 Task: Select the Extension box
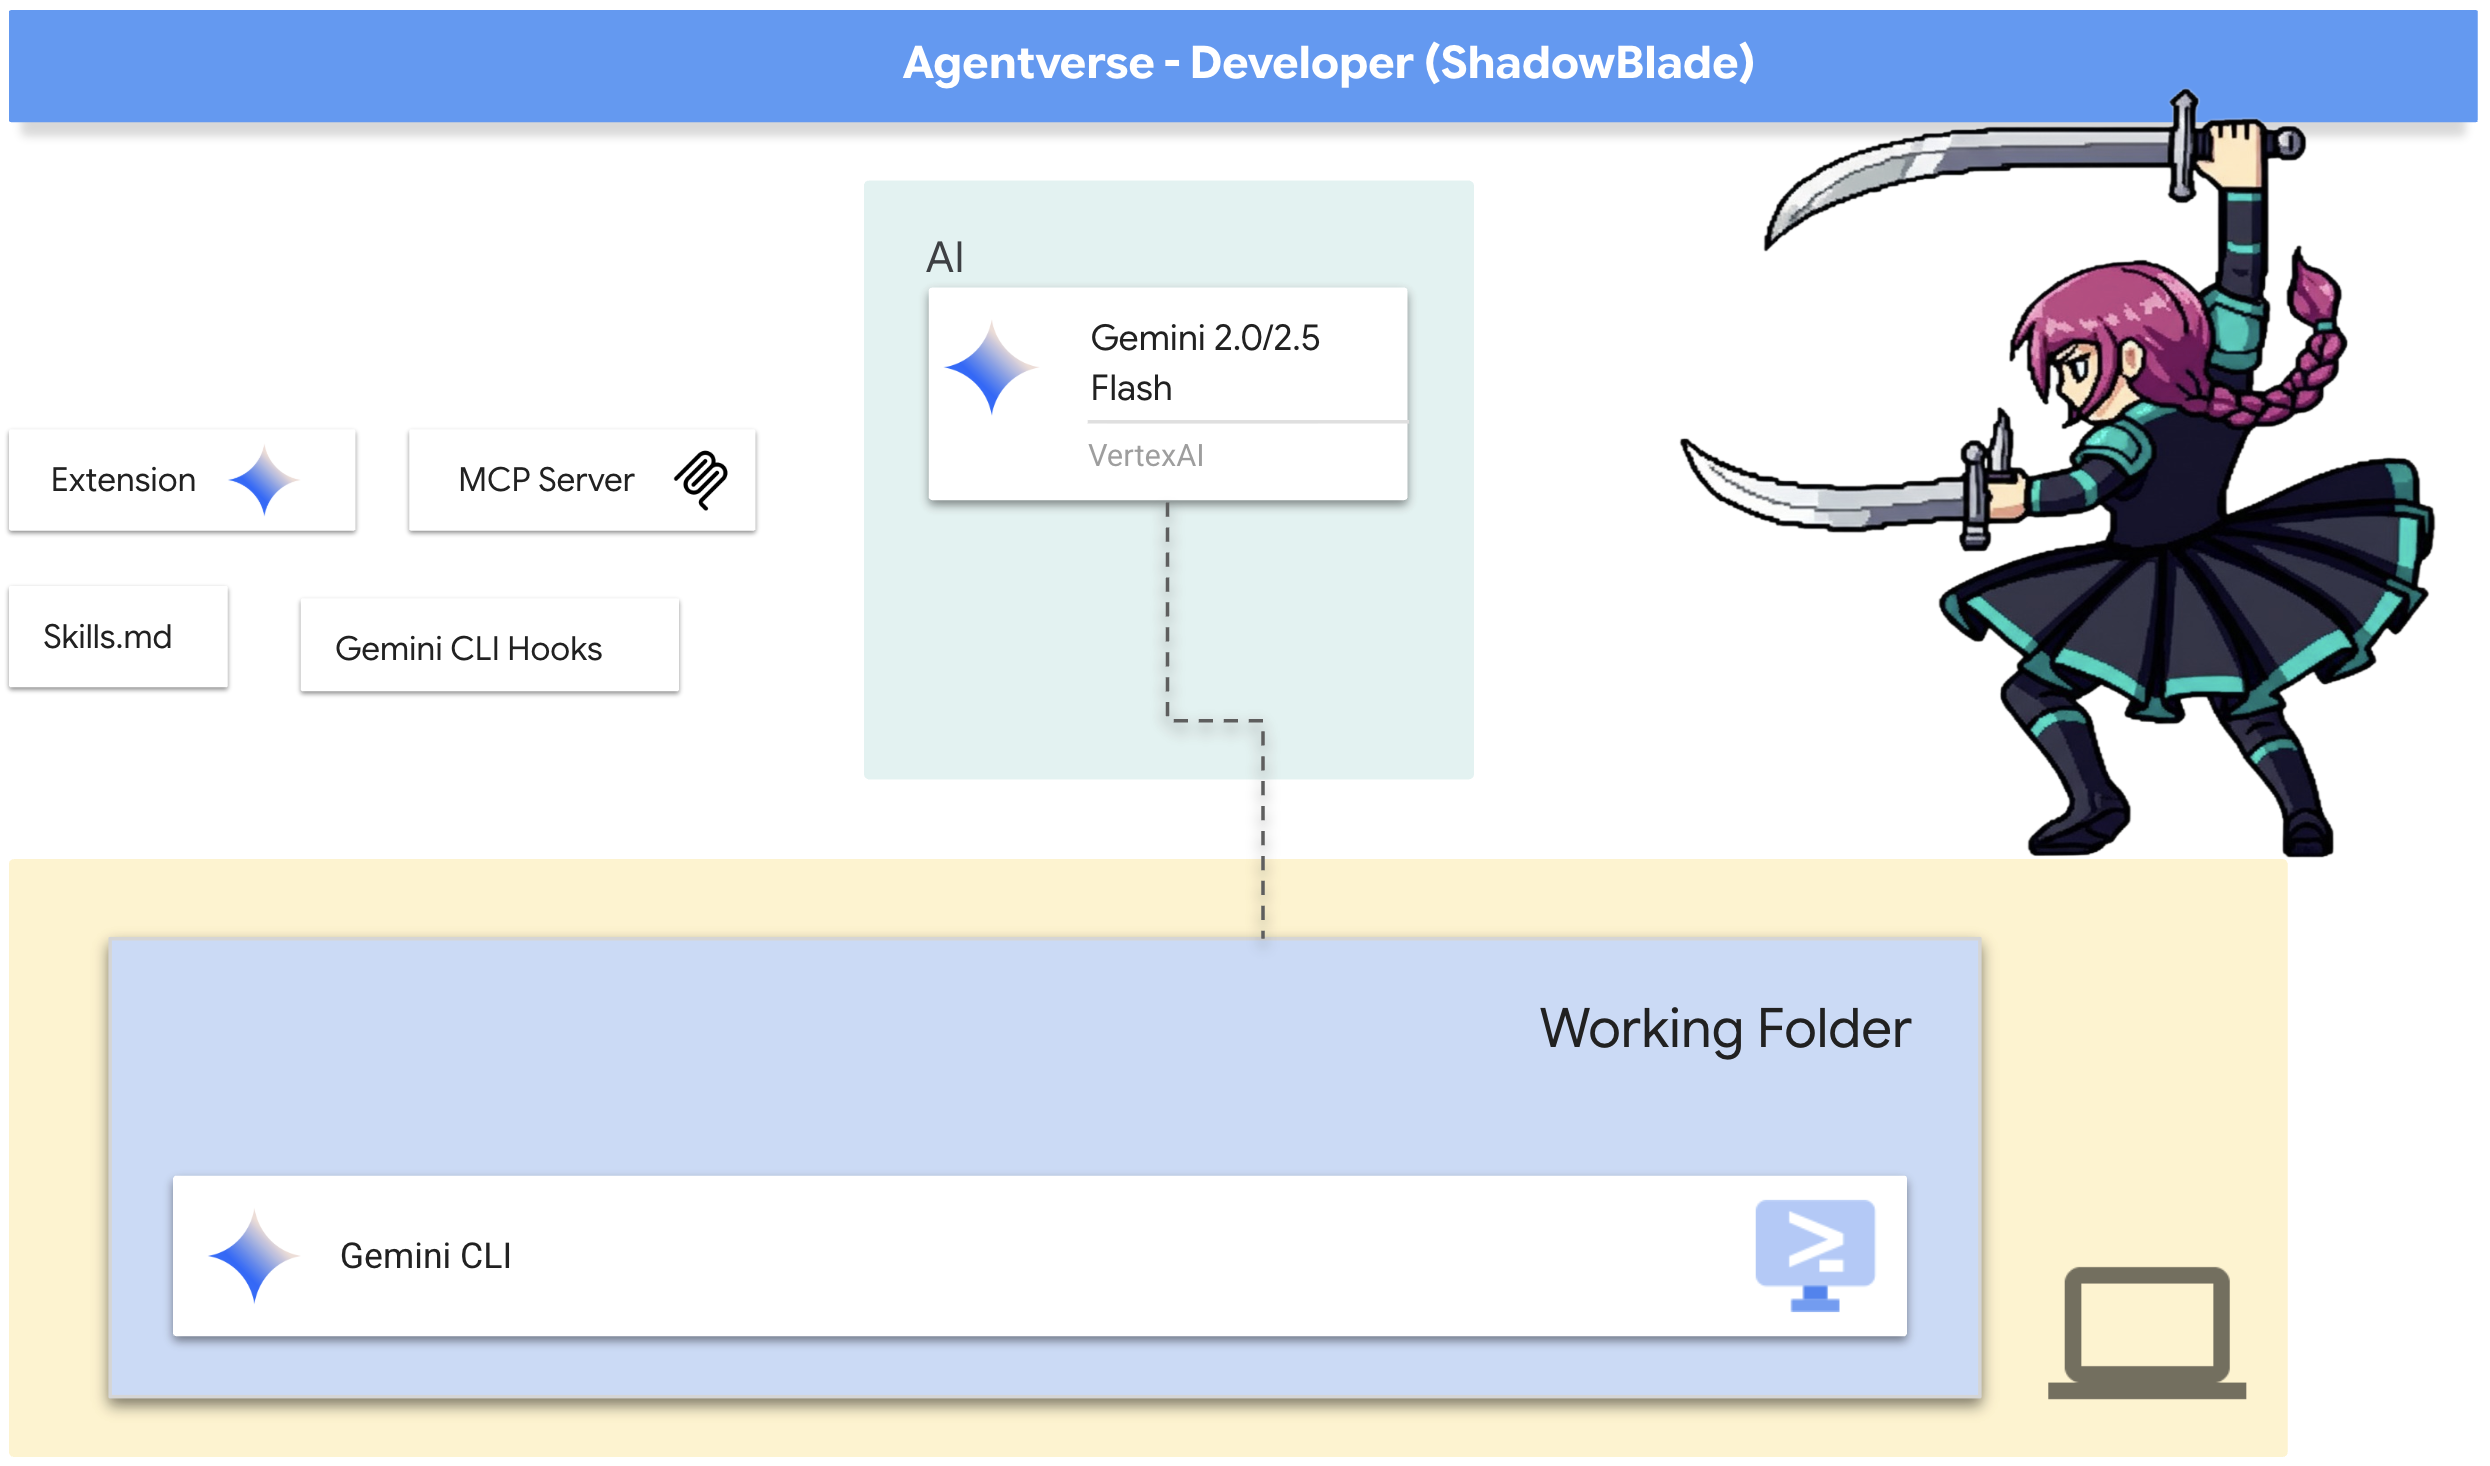182,480
